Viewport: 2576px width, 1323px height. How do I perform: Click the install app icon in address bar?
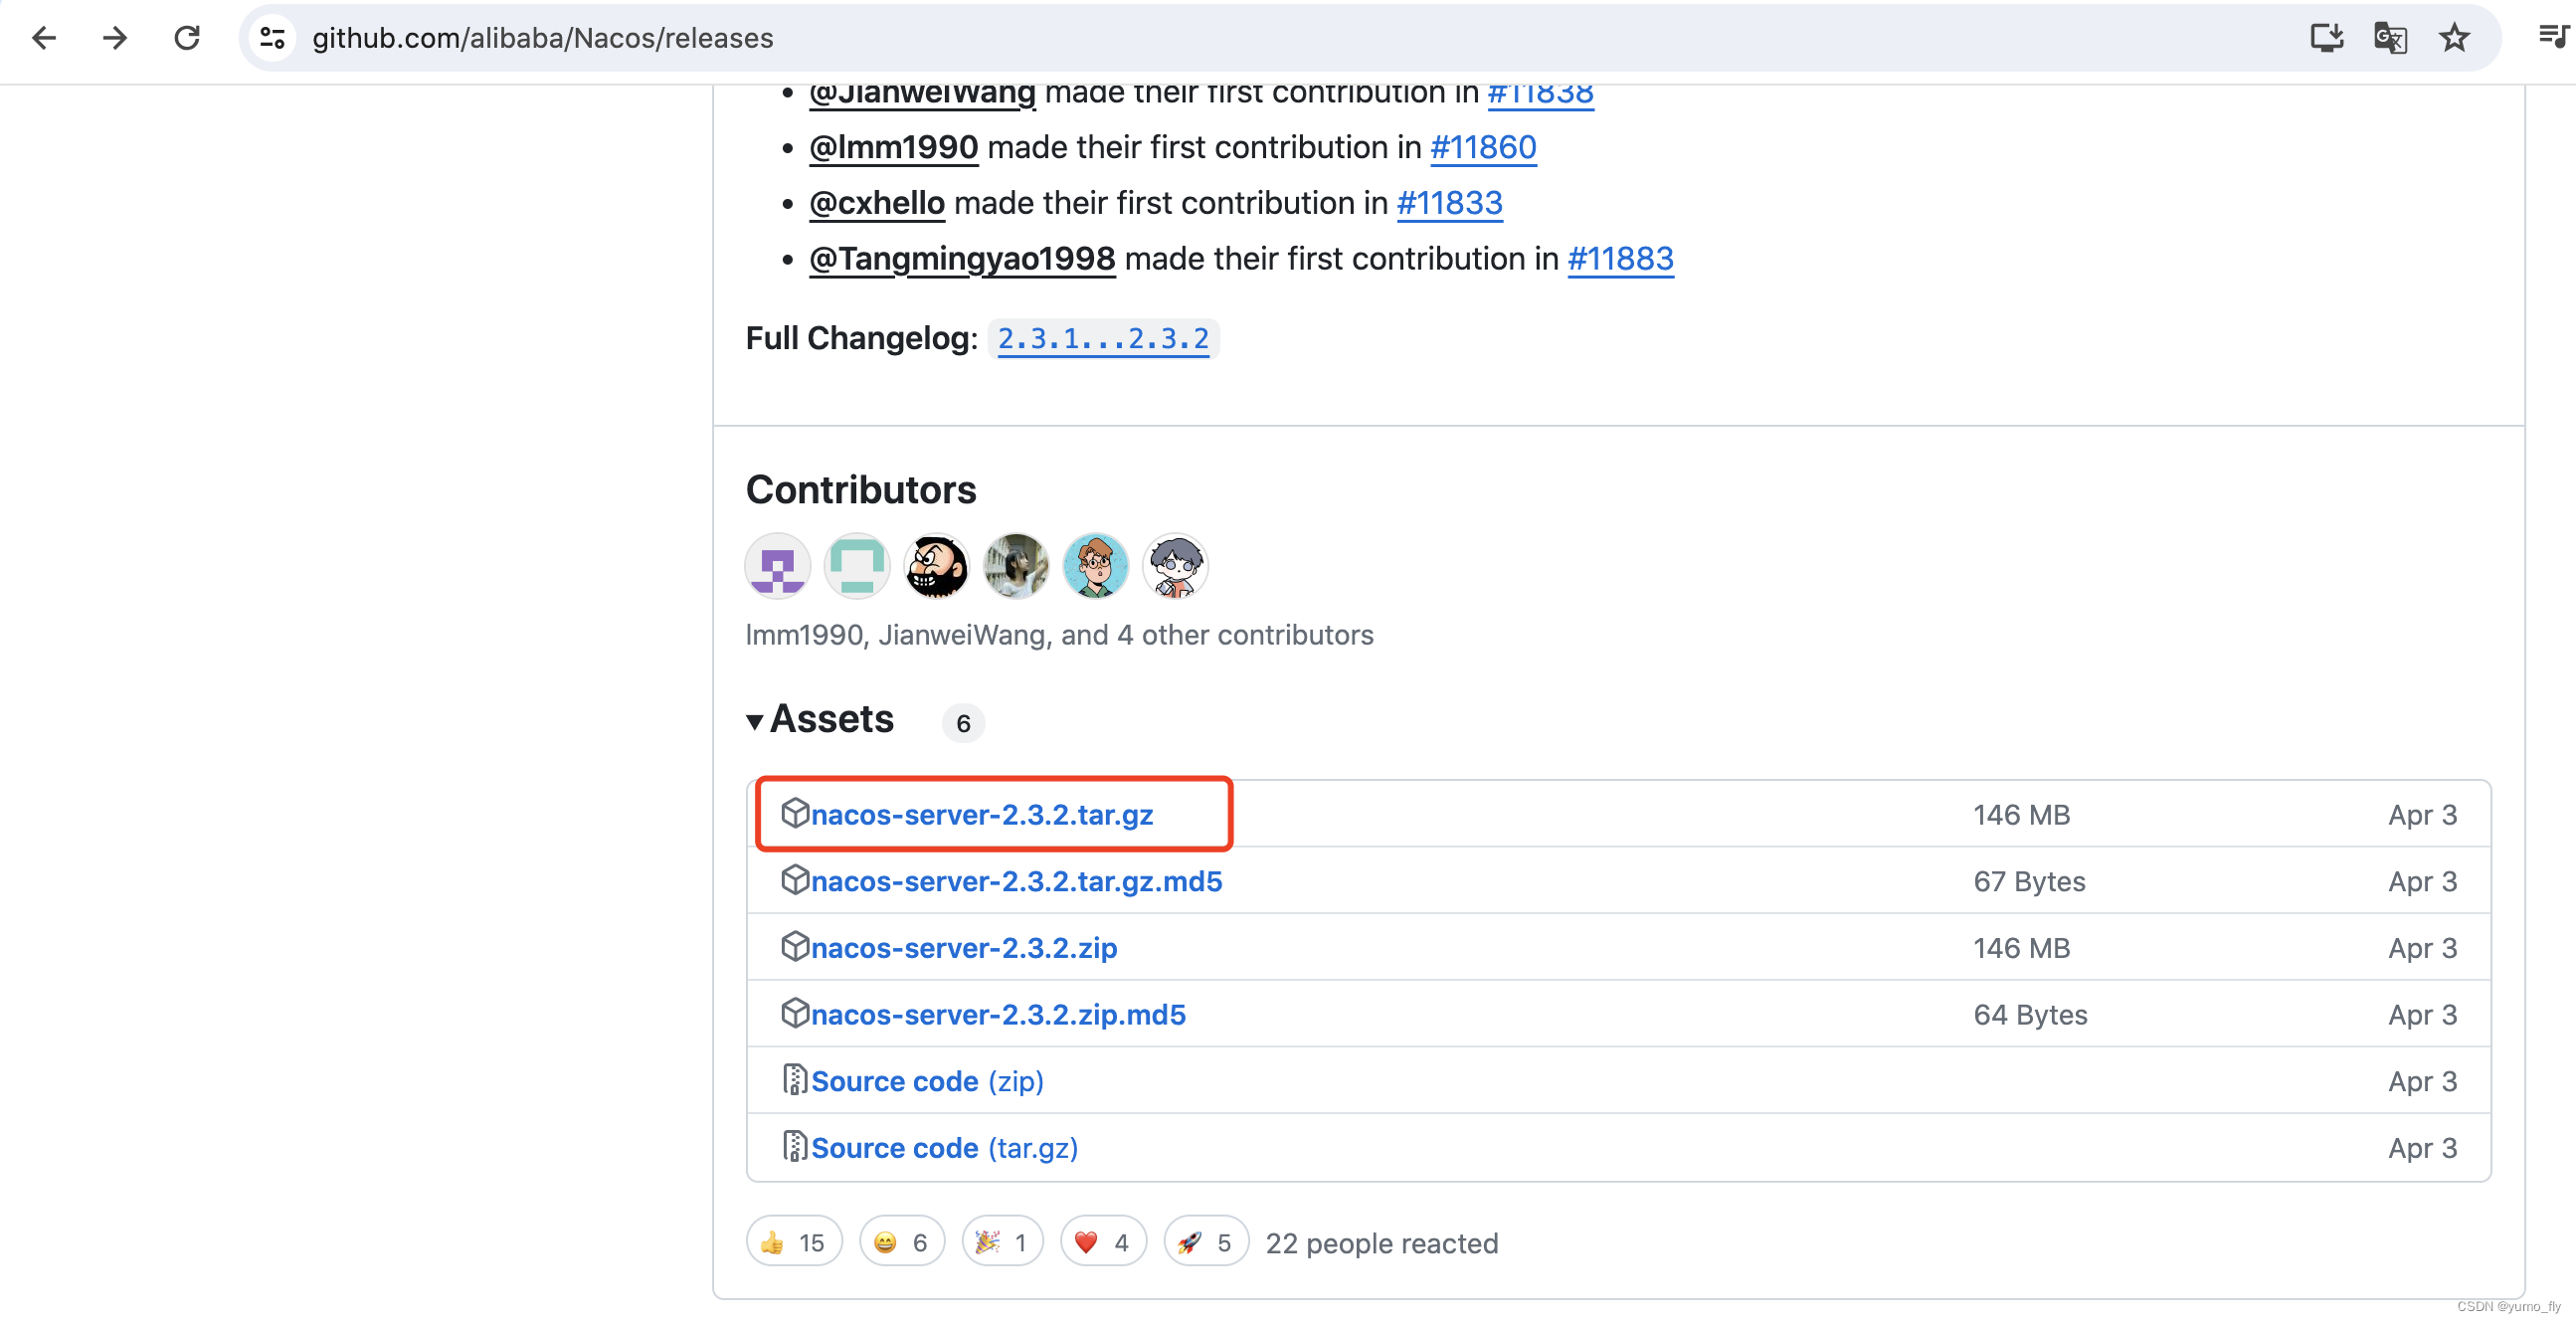coord(2326,38)
